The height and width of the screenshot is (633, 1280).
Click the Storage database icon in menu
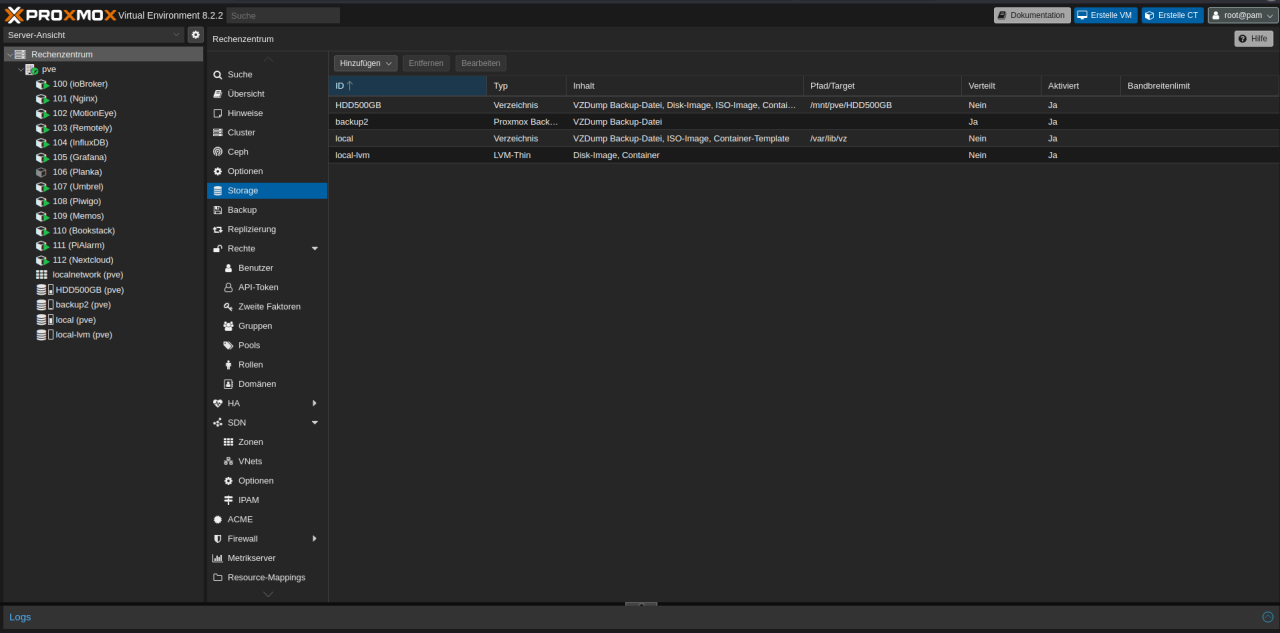tap(218, 191)
